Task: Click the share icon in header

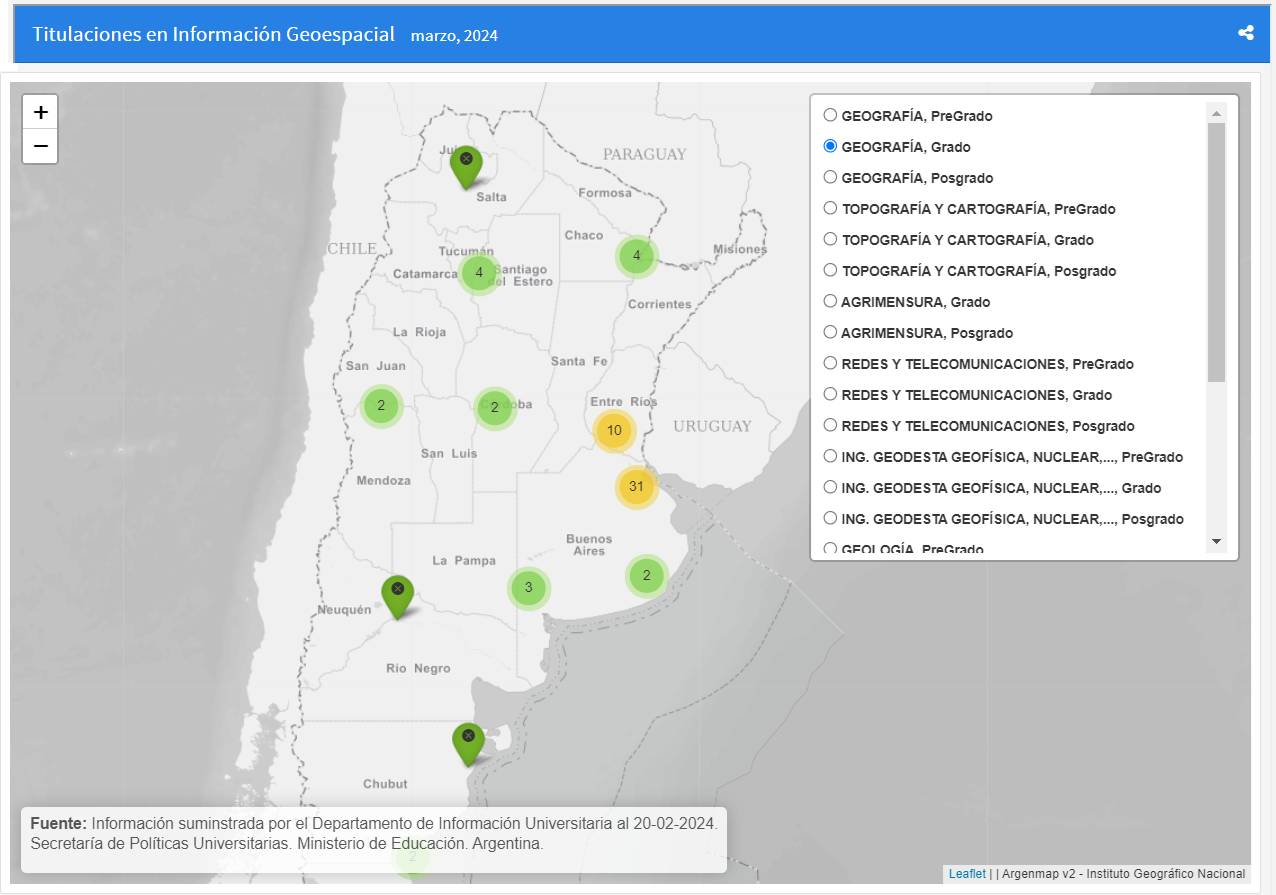Action: (x=1245, y=33)
